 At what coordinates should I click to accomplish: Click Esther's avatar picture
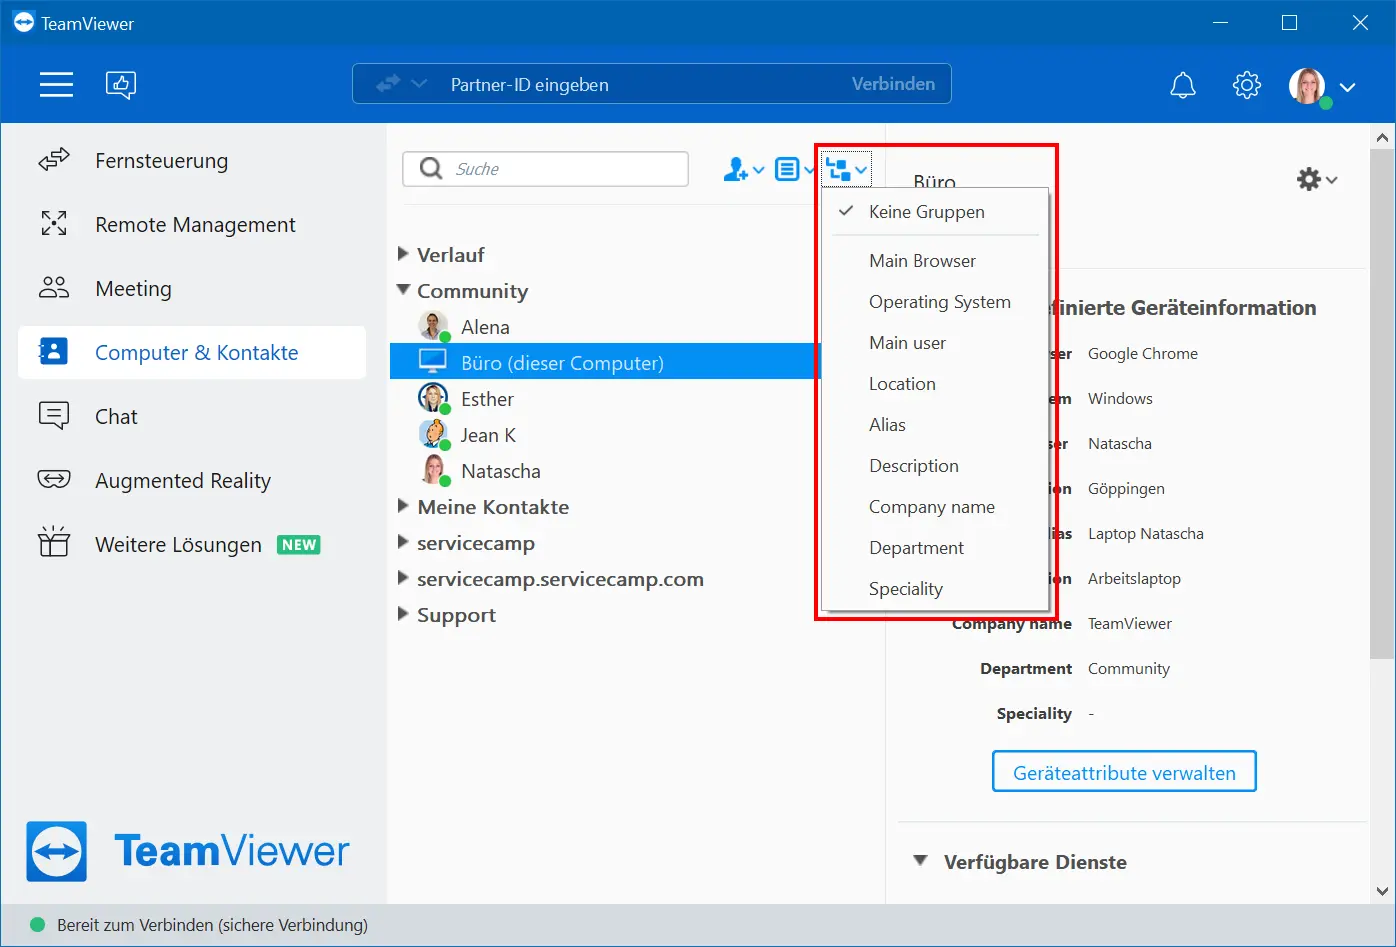pos(433,398)
